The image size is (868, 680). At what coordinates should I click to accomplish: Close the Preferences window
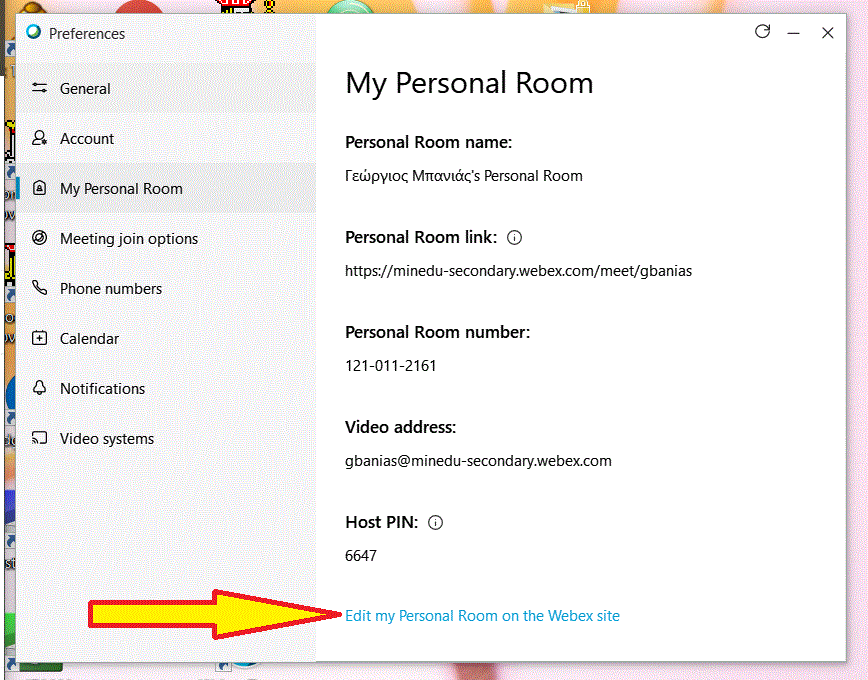[828, 33]
